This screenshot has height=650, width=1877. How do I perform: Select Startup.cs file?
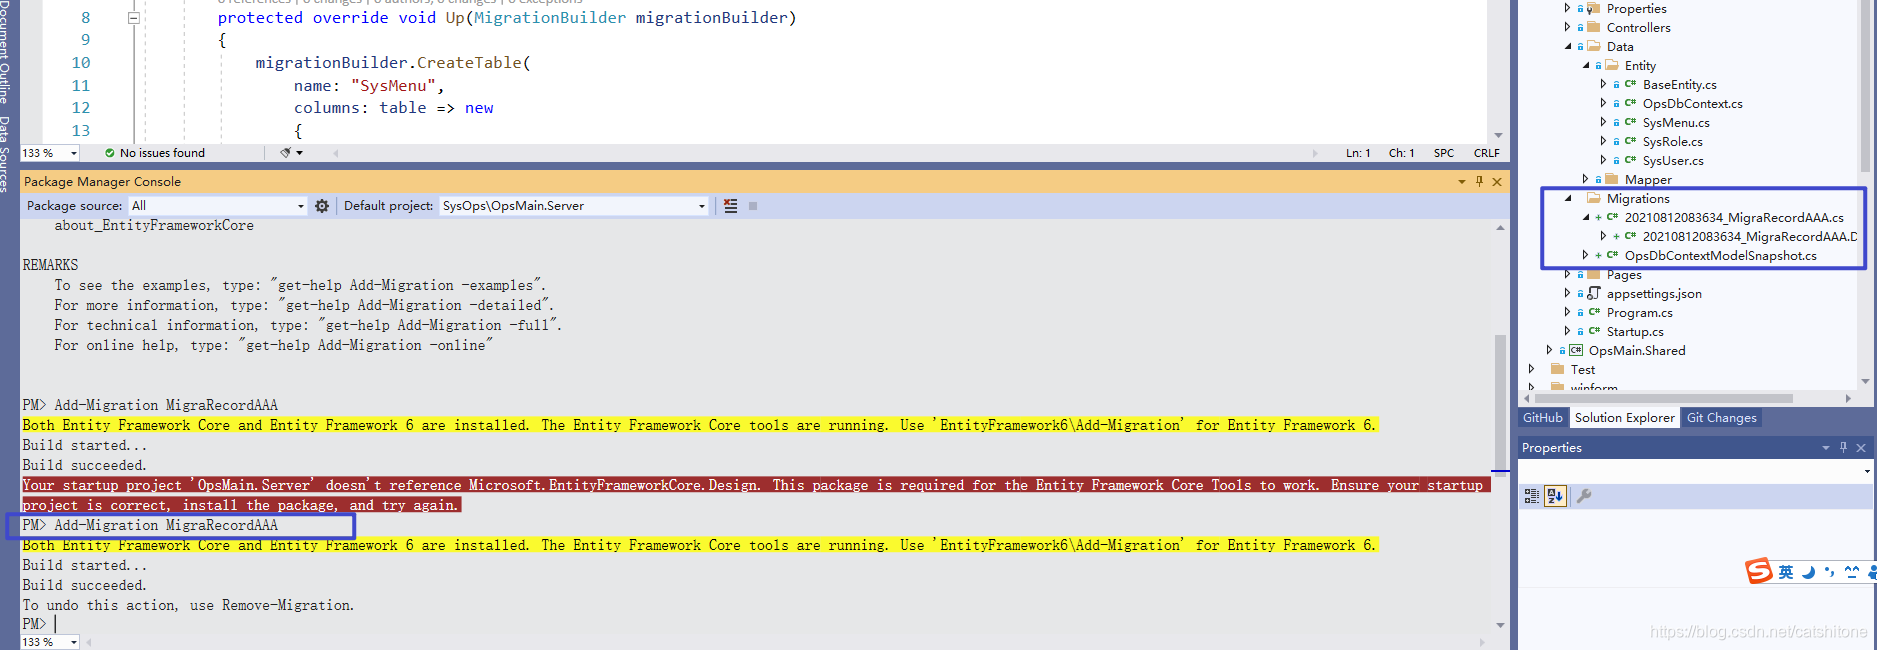[1635, 332]
